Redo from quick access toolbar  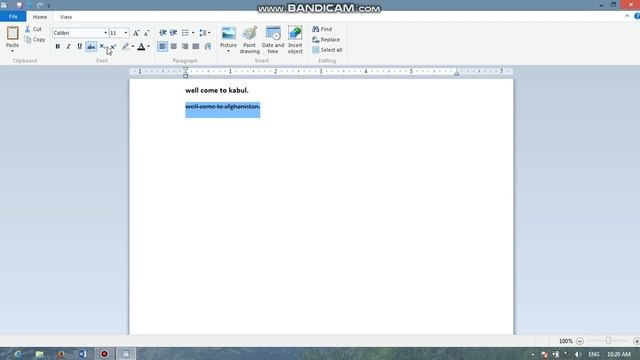point(40,5)
